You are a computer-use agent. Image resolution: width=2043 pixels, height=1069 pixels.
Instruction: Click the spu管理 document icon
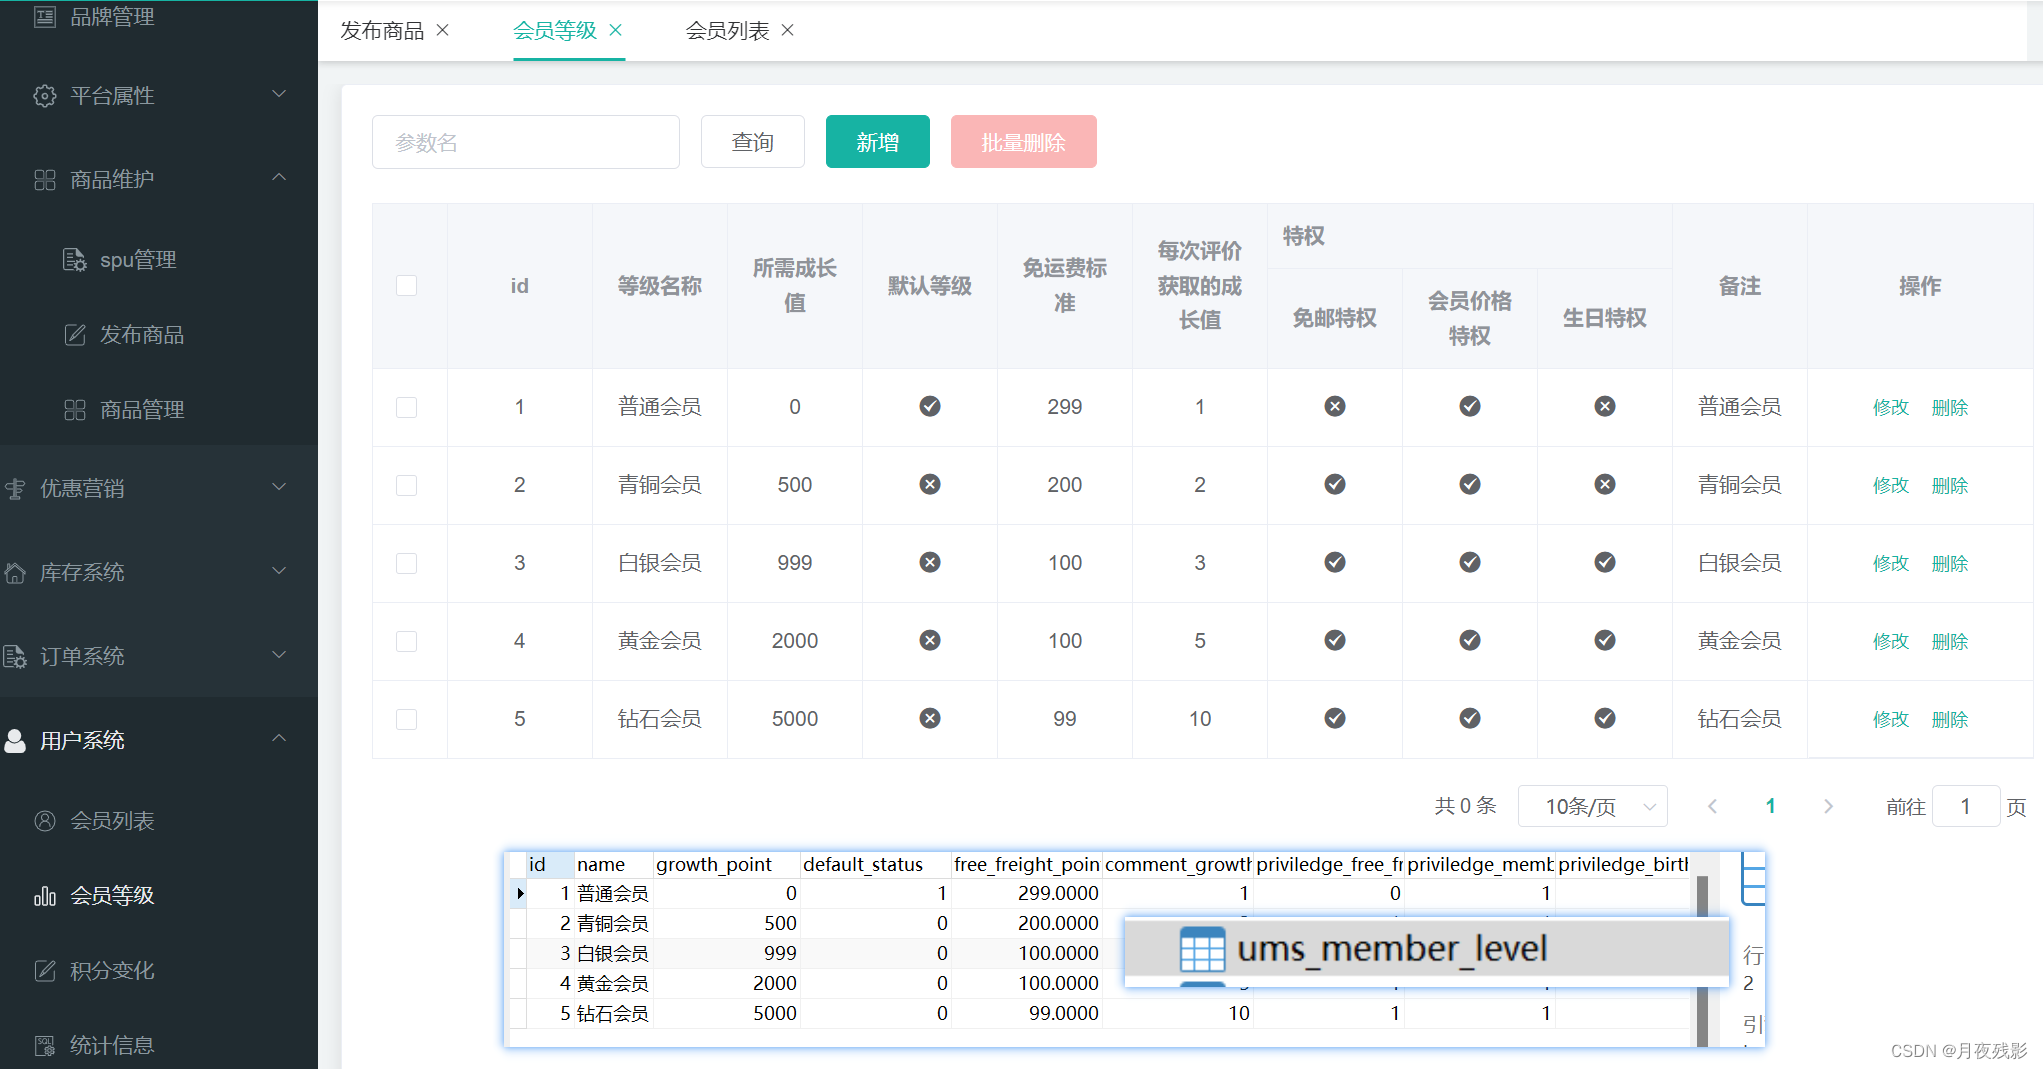[75, 260]
